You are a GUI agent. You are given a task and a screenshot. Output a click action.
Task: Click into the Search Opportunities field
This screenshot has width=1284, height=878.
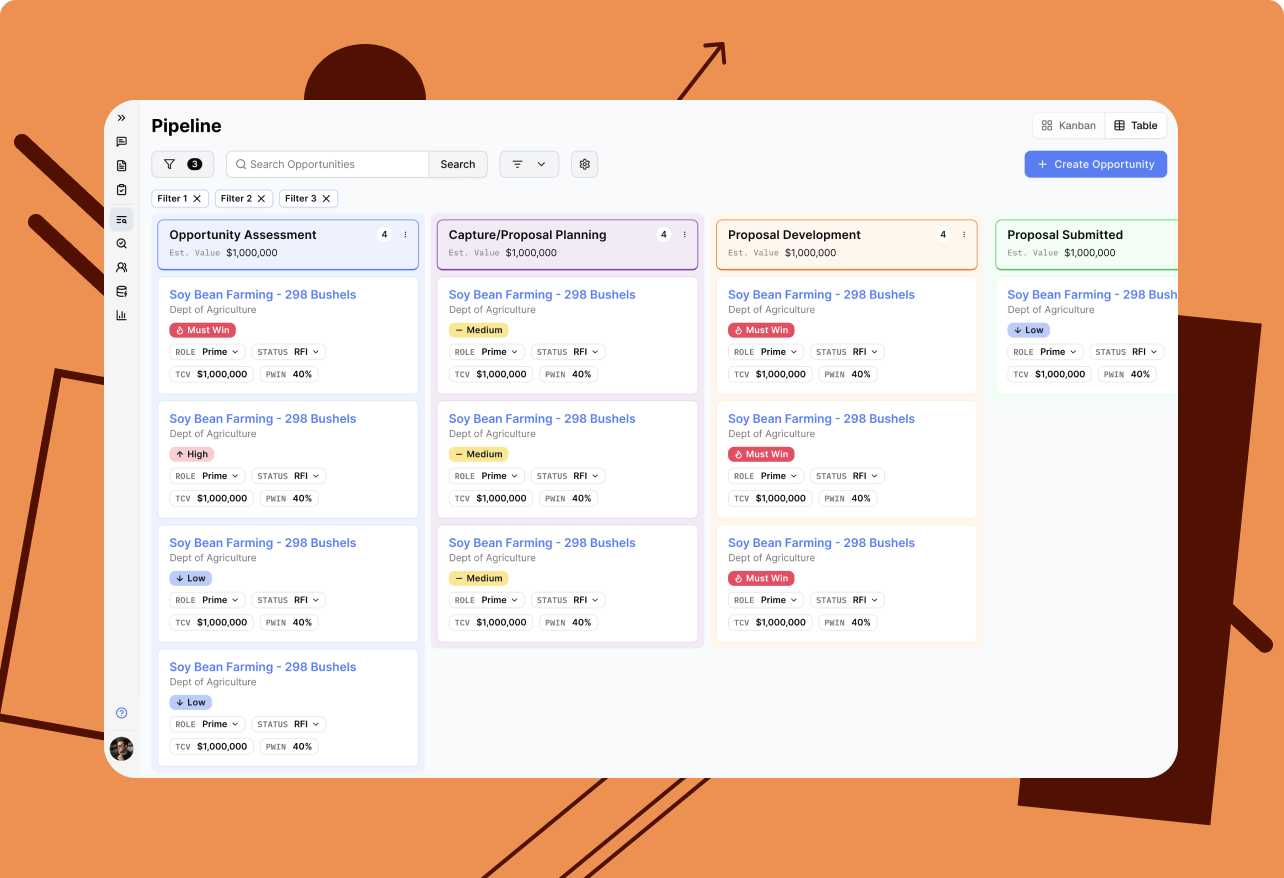point(328,164)
